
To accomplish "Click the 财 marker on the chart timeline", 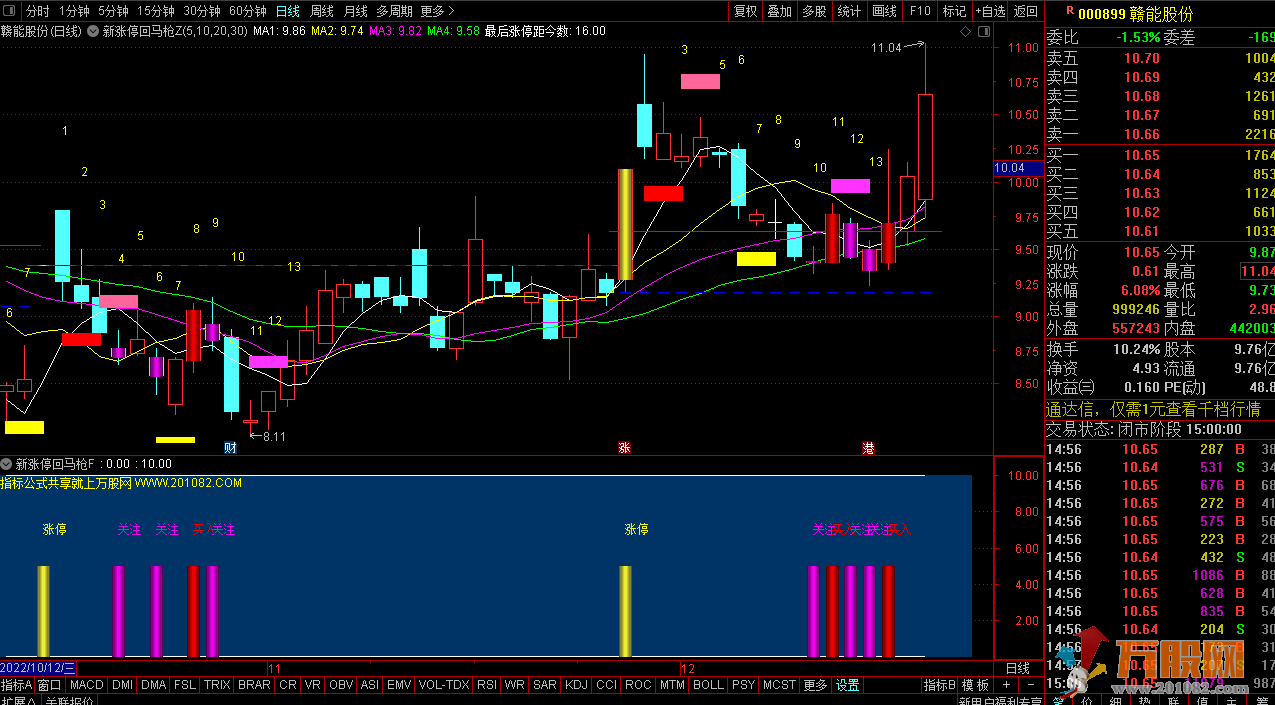I will pos(231,448).
